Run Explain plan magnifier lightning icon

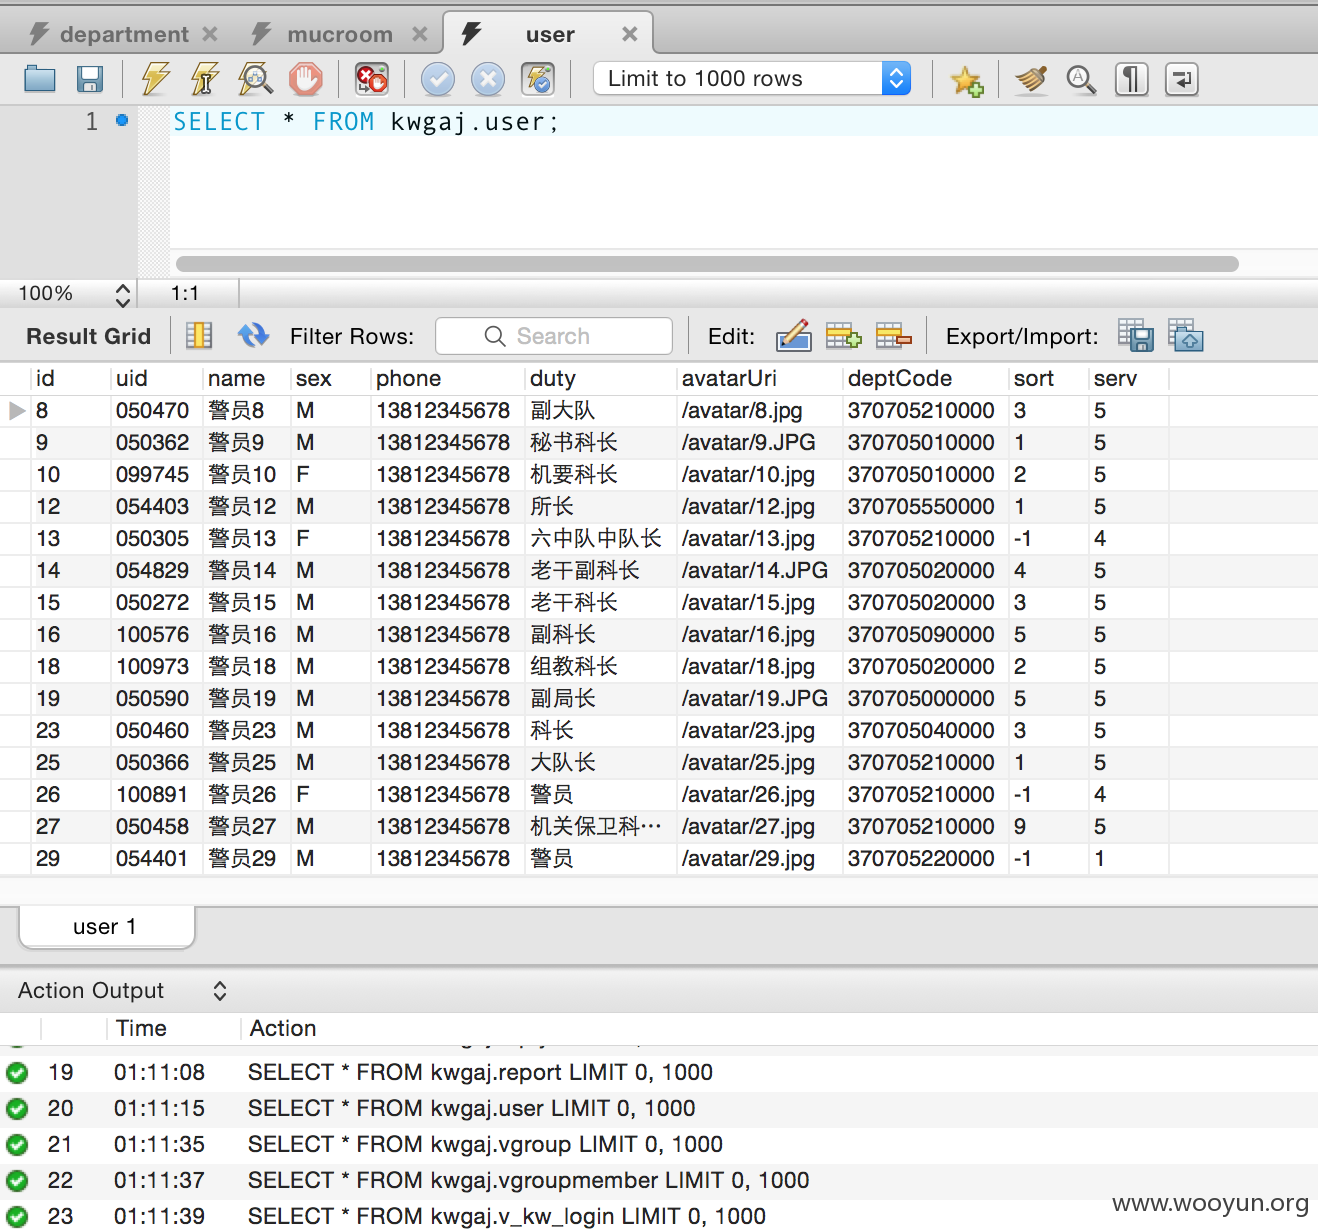pyautogui.click(x=255, y=79)
